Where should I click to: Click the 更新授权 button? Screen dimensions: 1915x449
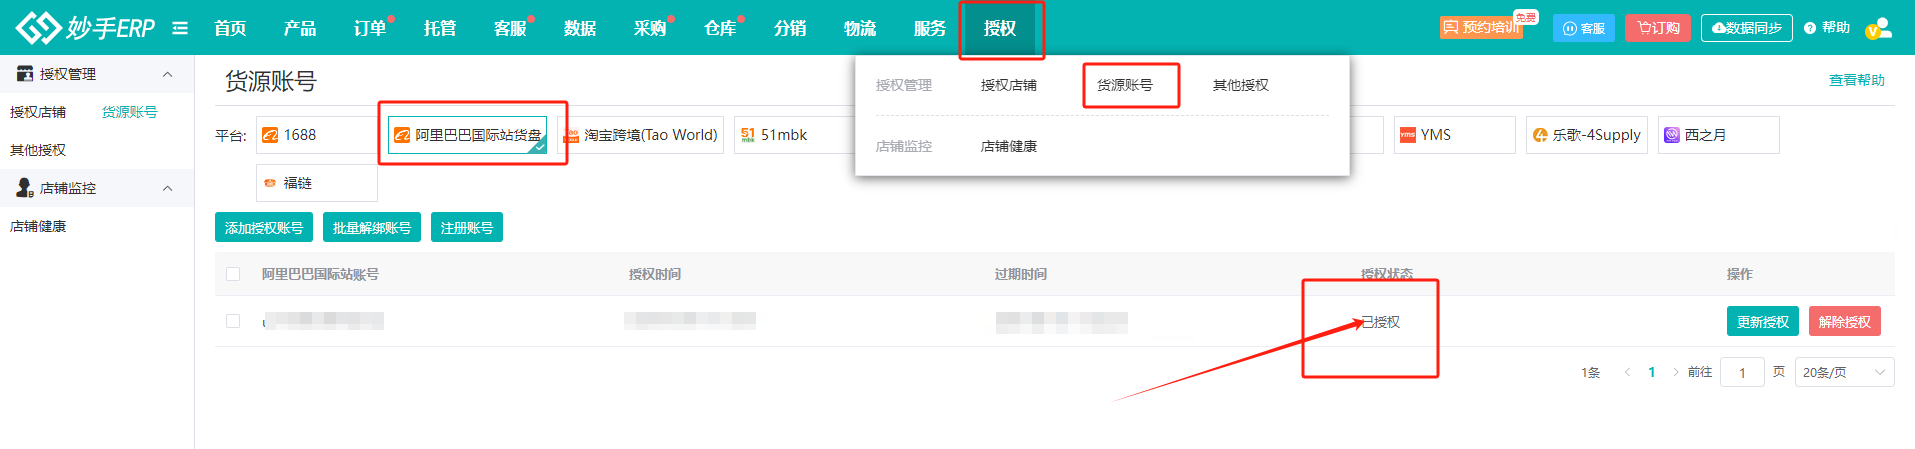[x=1763, y=321]
